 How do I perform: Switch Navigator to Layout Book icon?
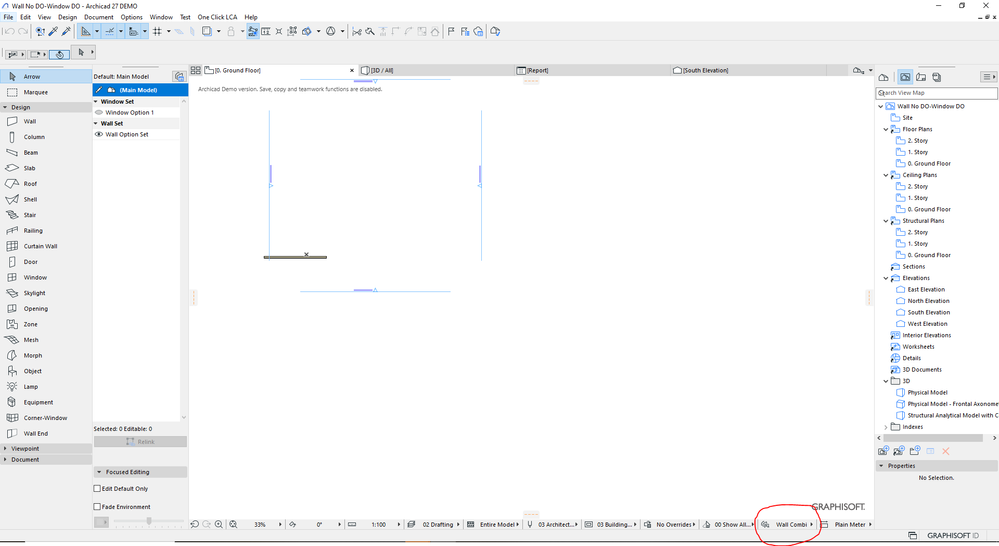[921, 77]
